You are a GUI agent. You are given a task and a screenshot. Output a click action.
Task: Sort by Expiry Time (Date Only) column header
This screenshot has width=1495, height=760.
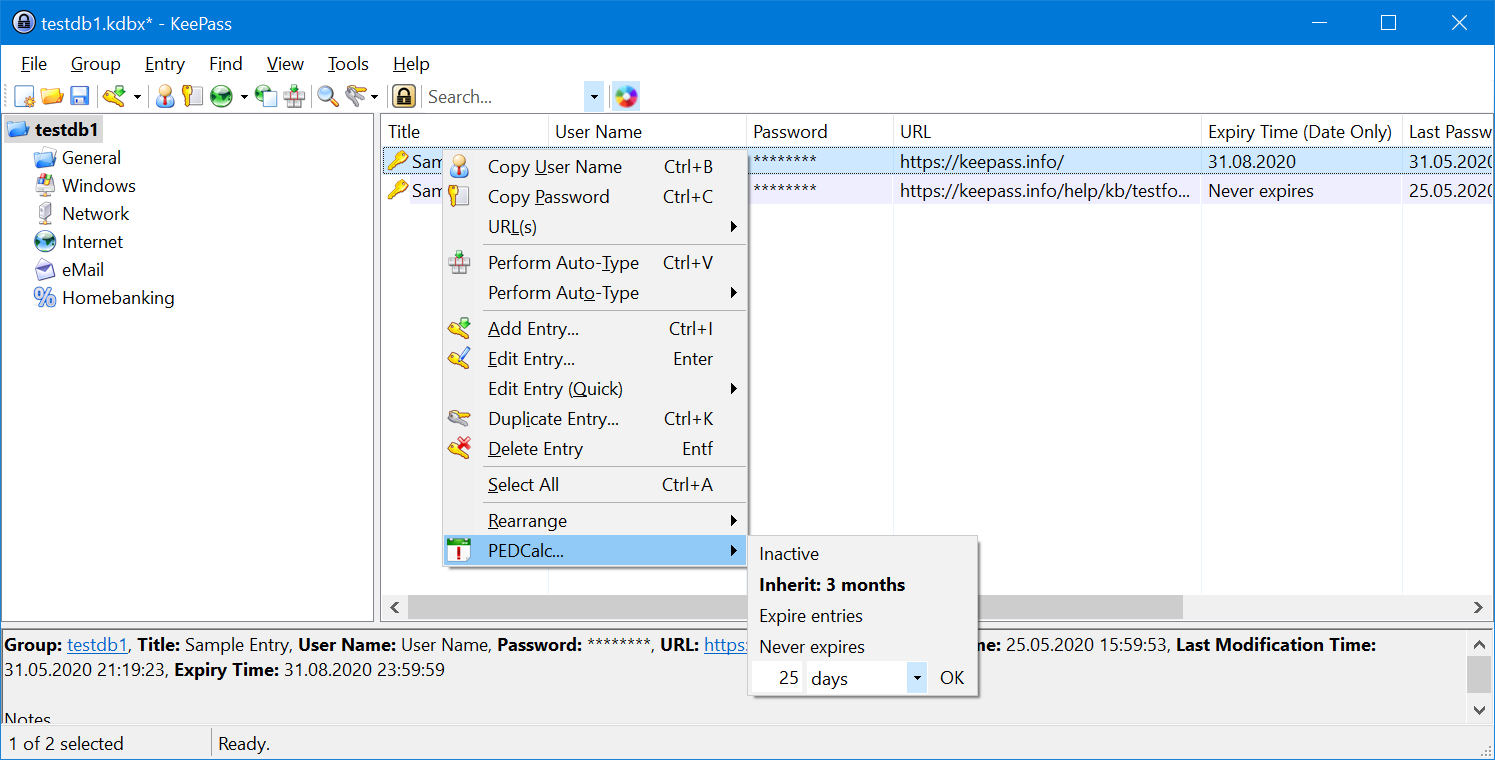(x=1301, y=132)
